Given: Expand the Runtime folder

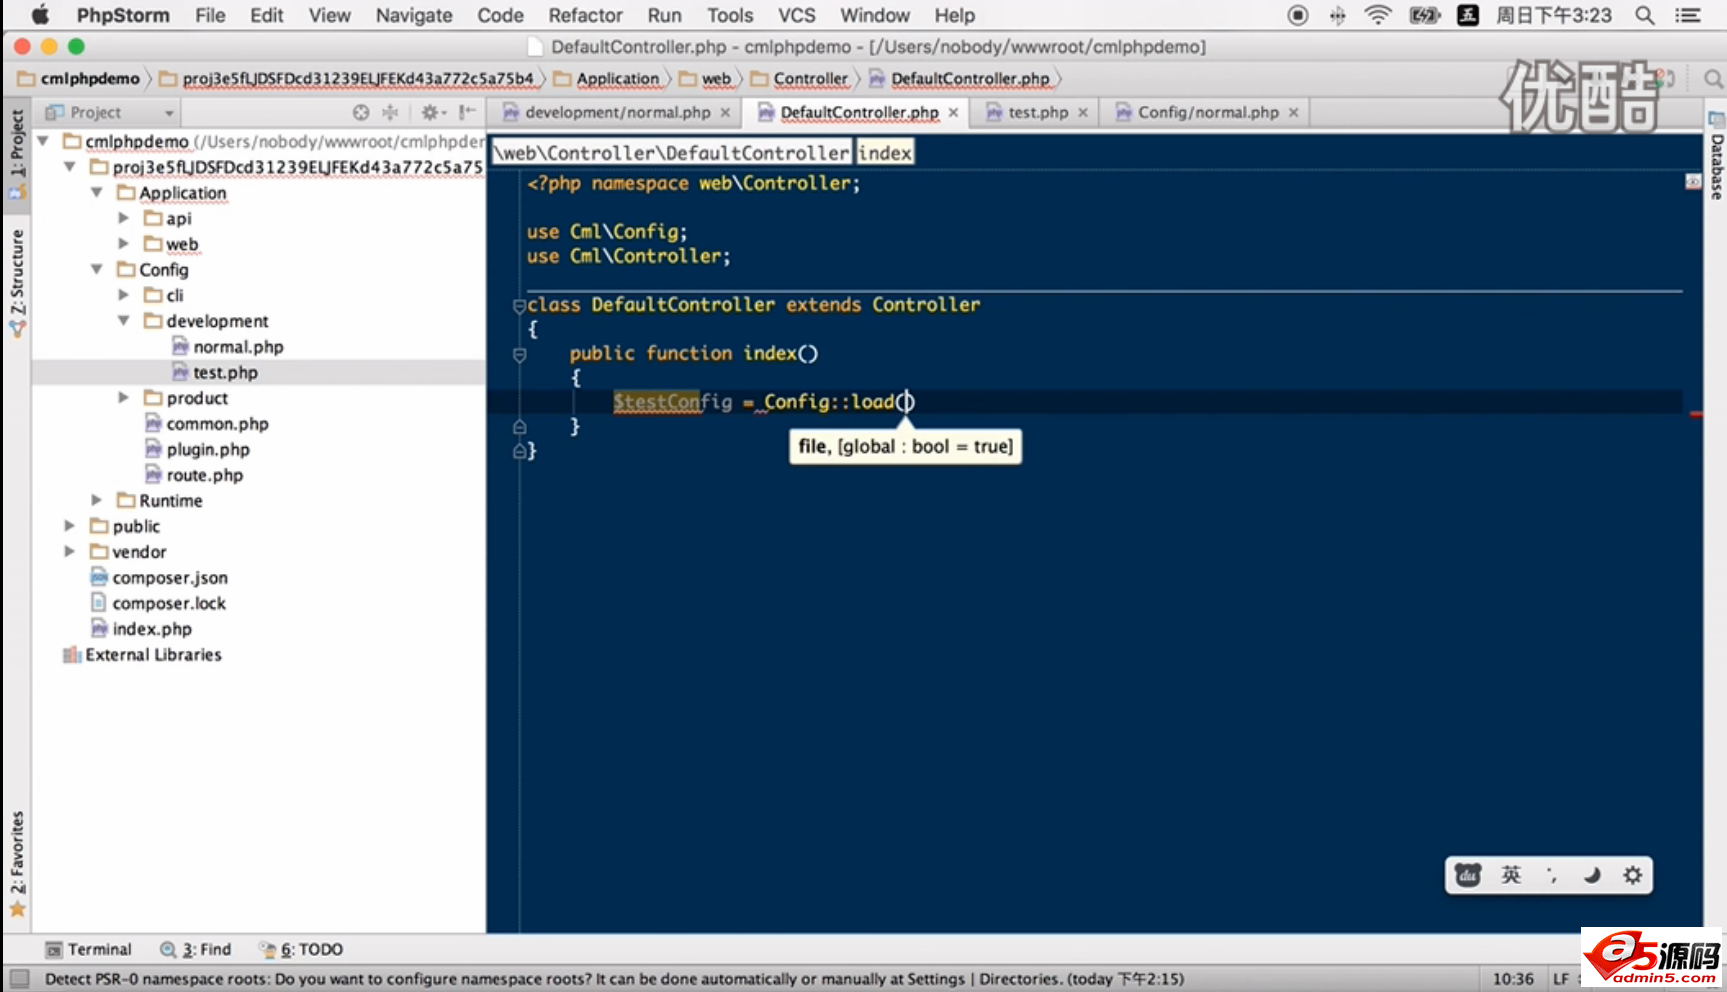Looking at the screenshot, I should (96, 500).
